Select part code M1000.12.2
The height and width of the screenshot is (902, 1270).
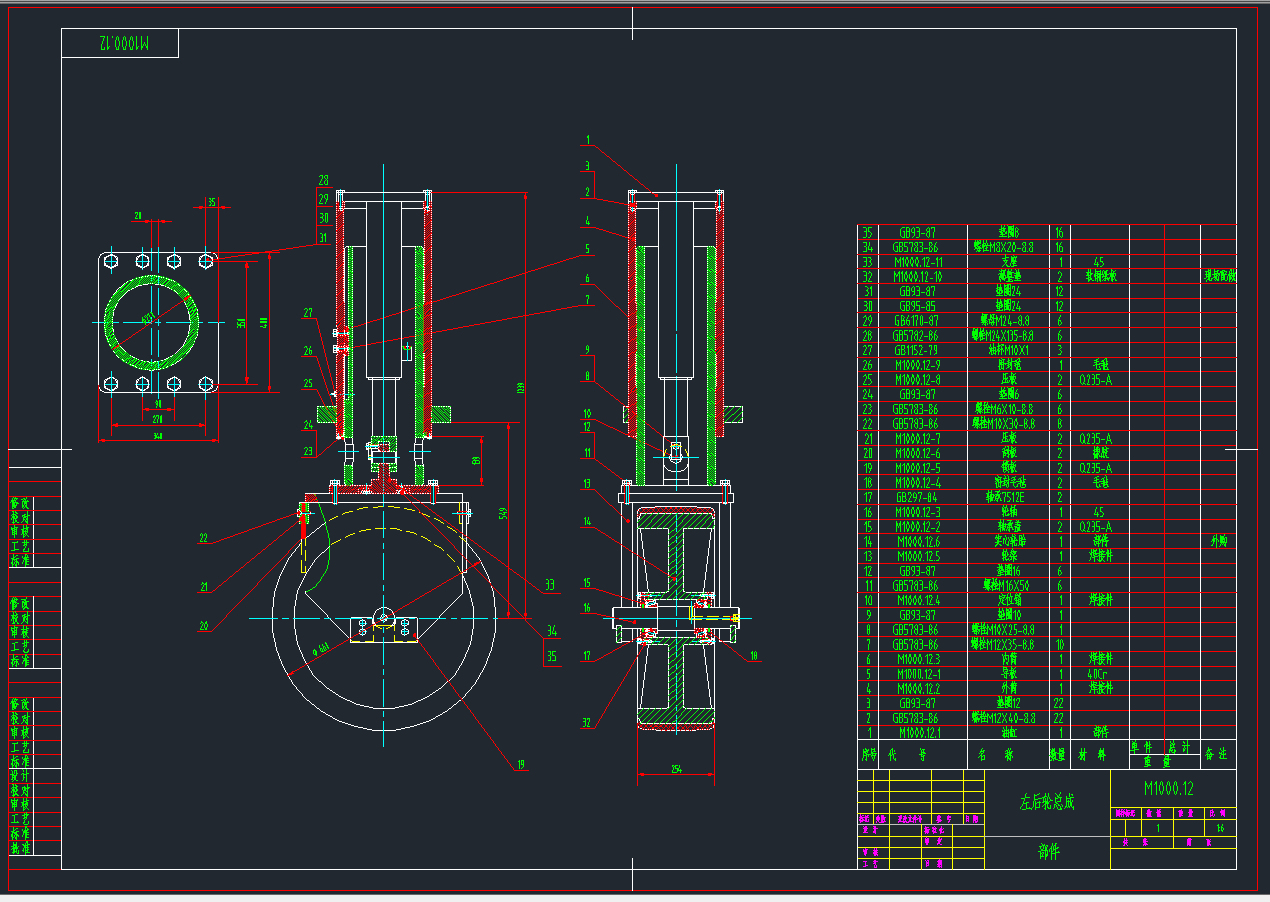click(918, 688)
